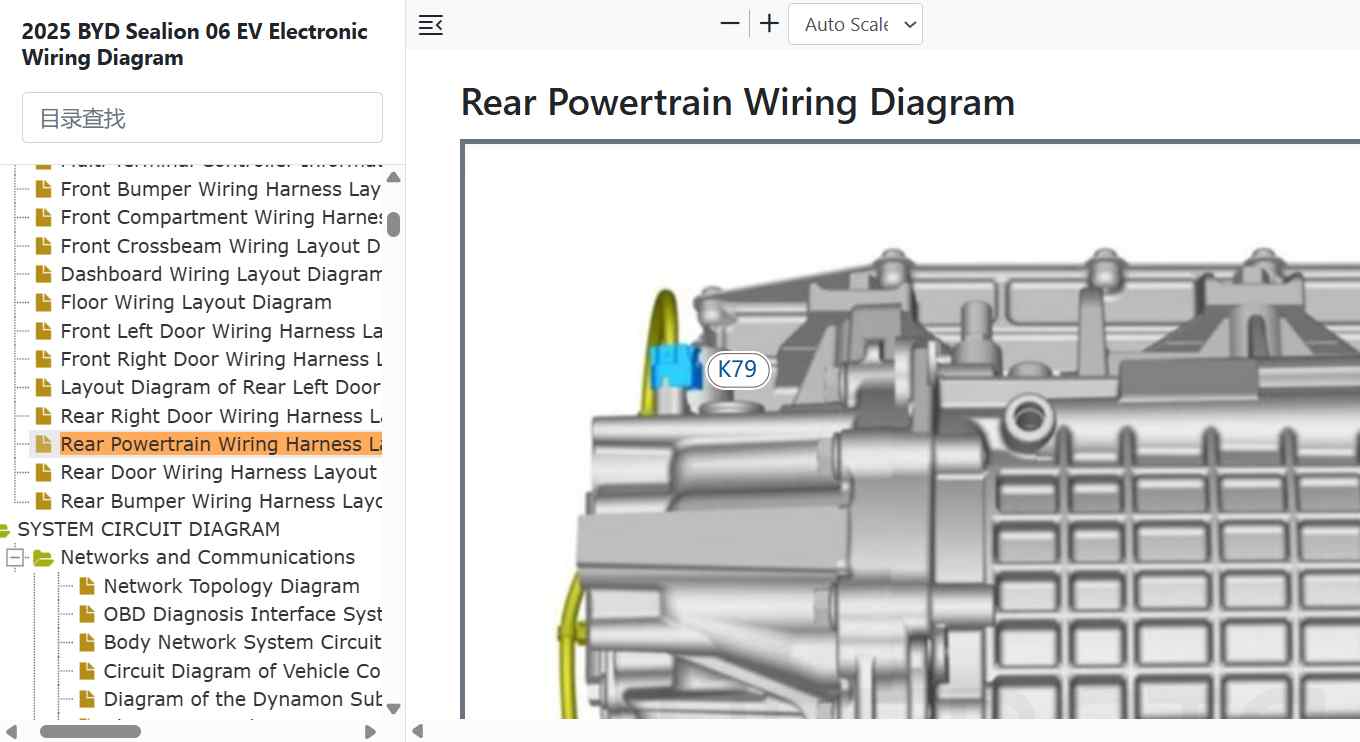
Task: Click the Floor Wiring Layout document icon
Action: click(43, 302)
